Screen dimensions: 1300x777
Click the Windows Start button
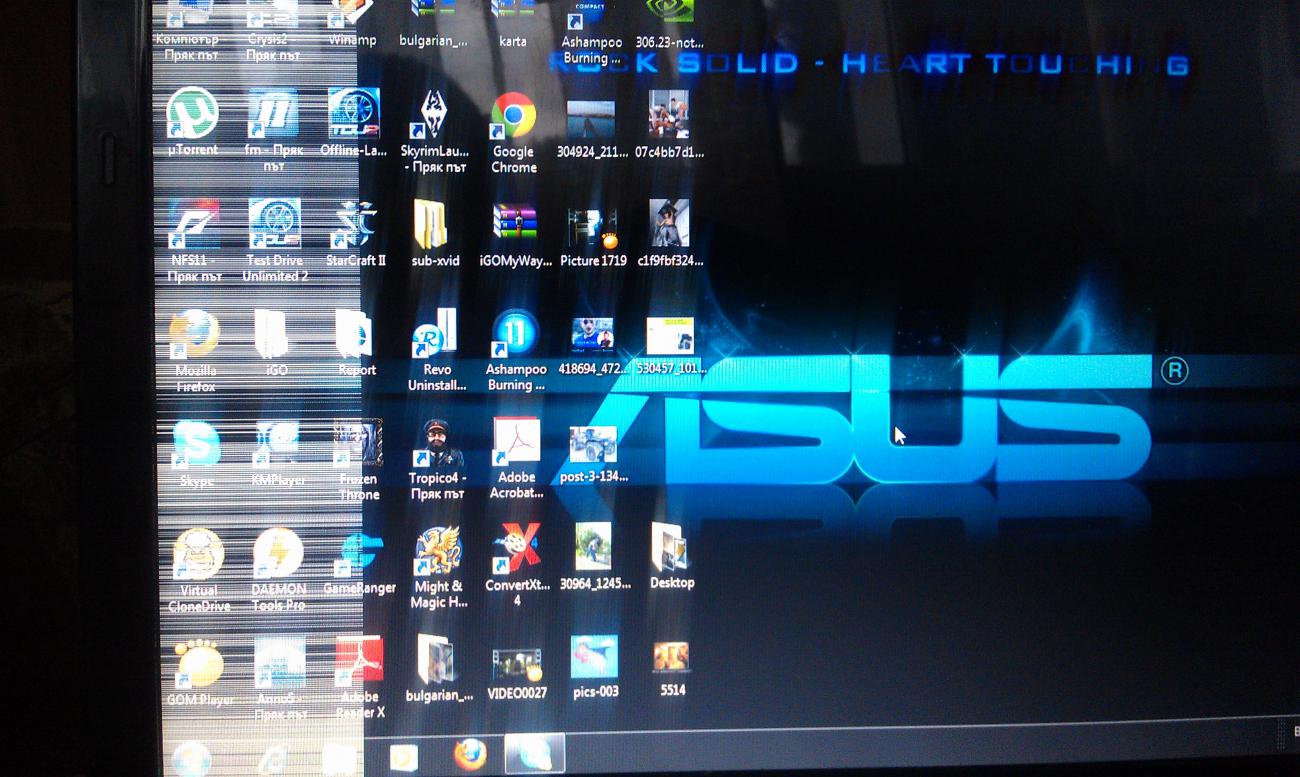point(192,758)
